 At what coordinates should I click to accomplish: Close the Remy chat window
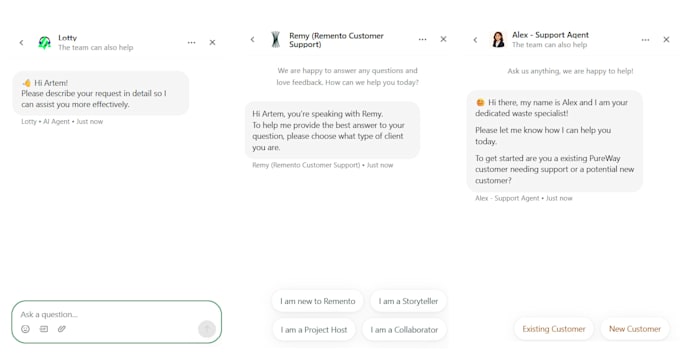[443, 39]
